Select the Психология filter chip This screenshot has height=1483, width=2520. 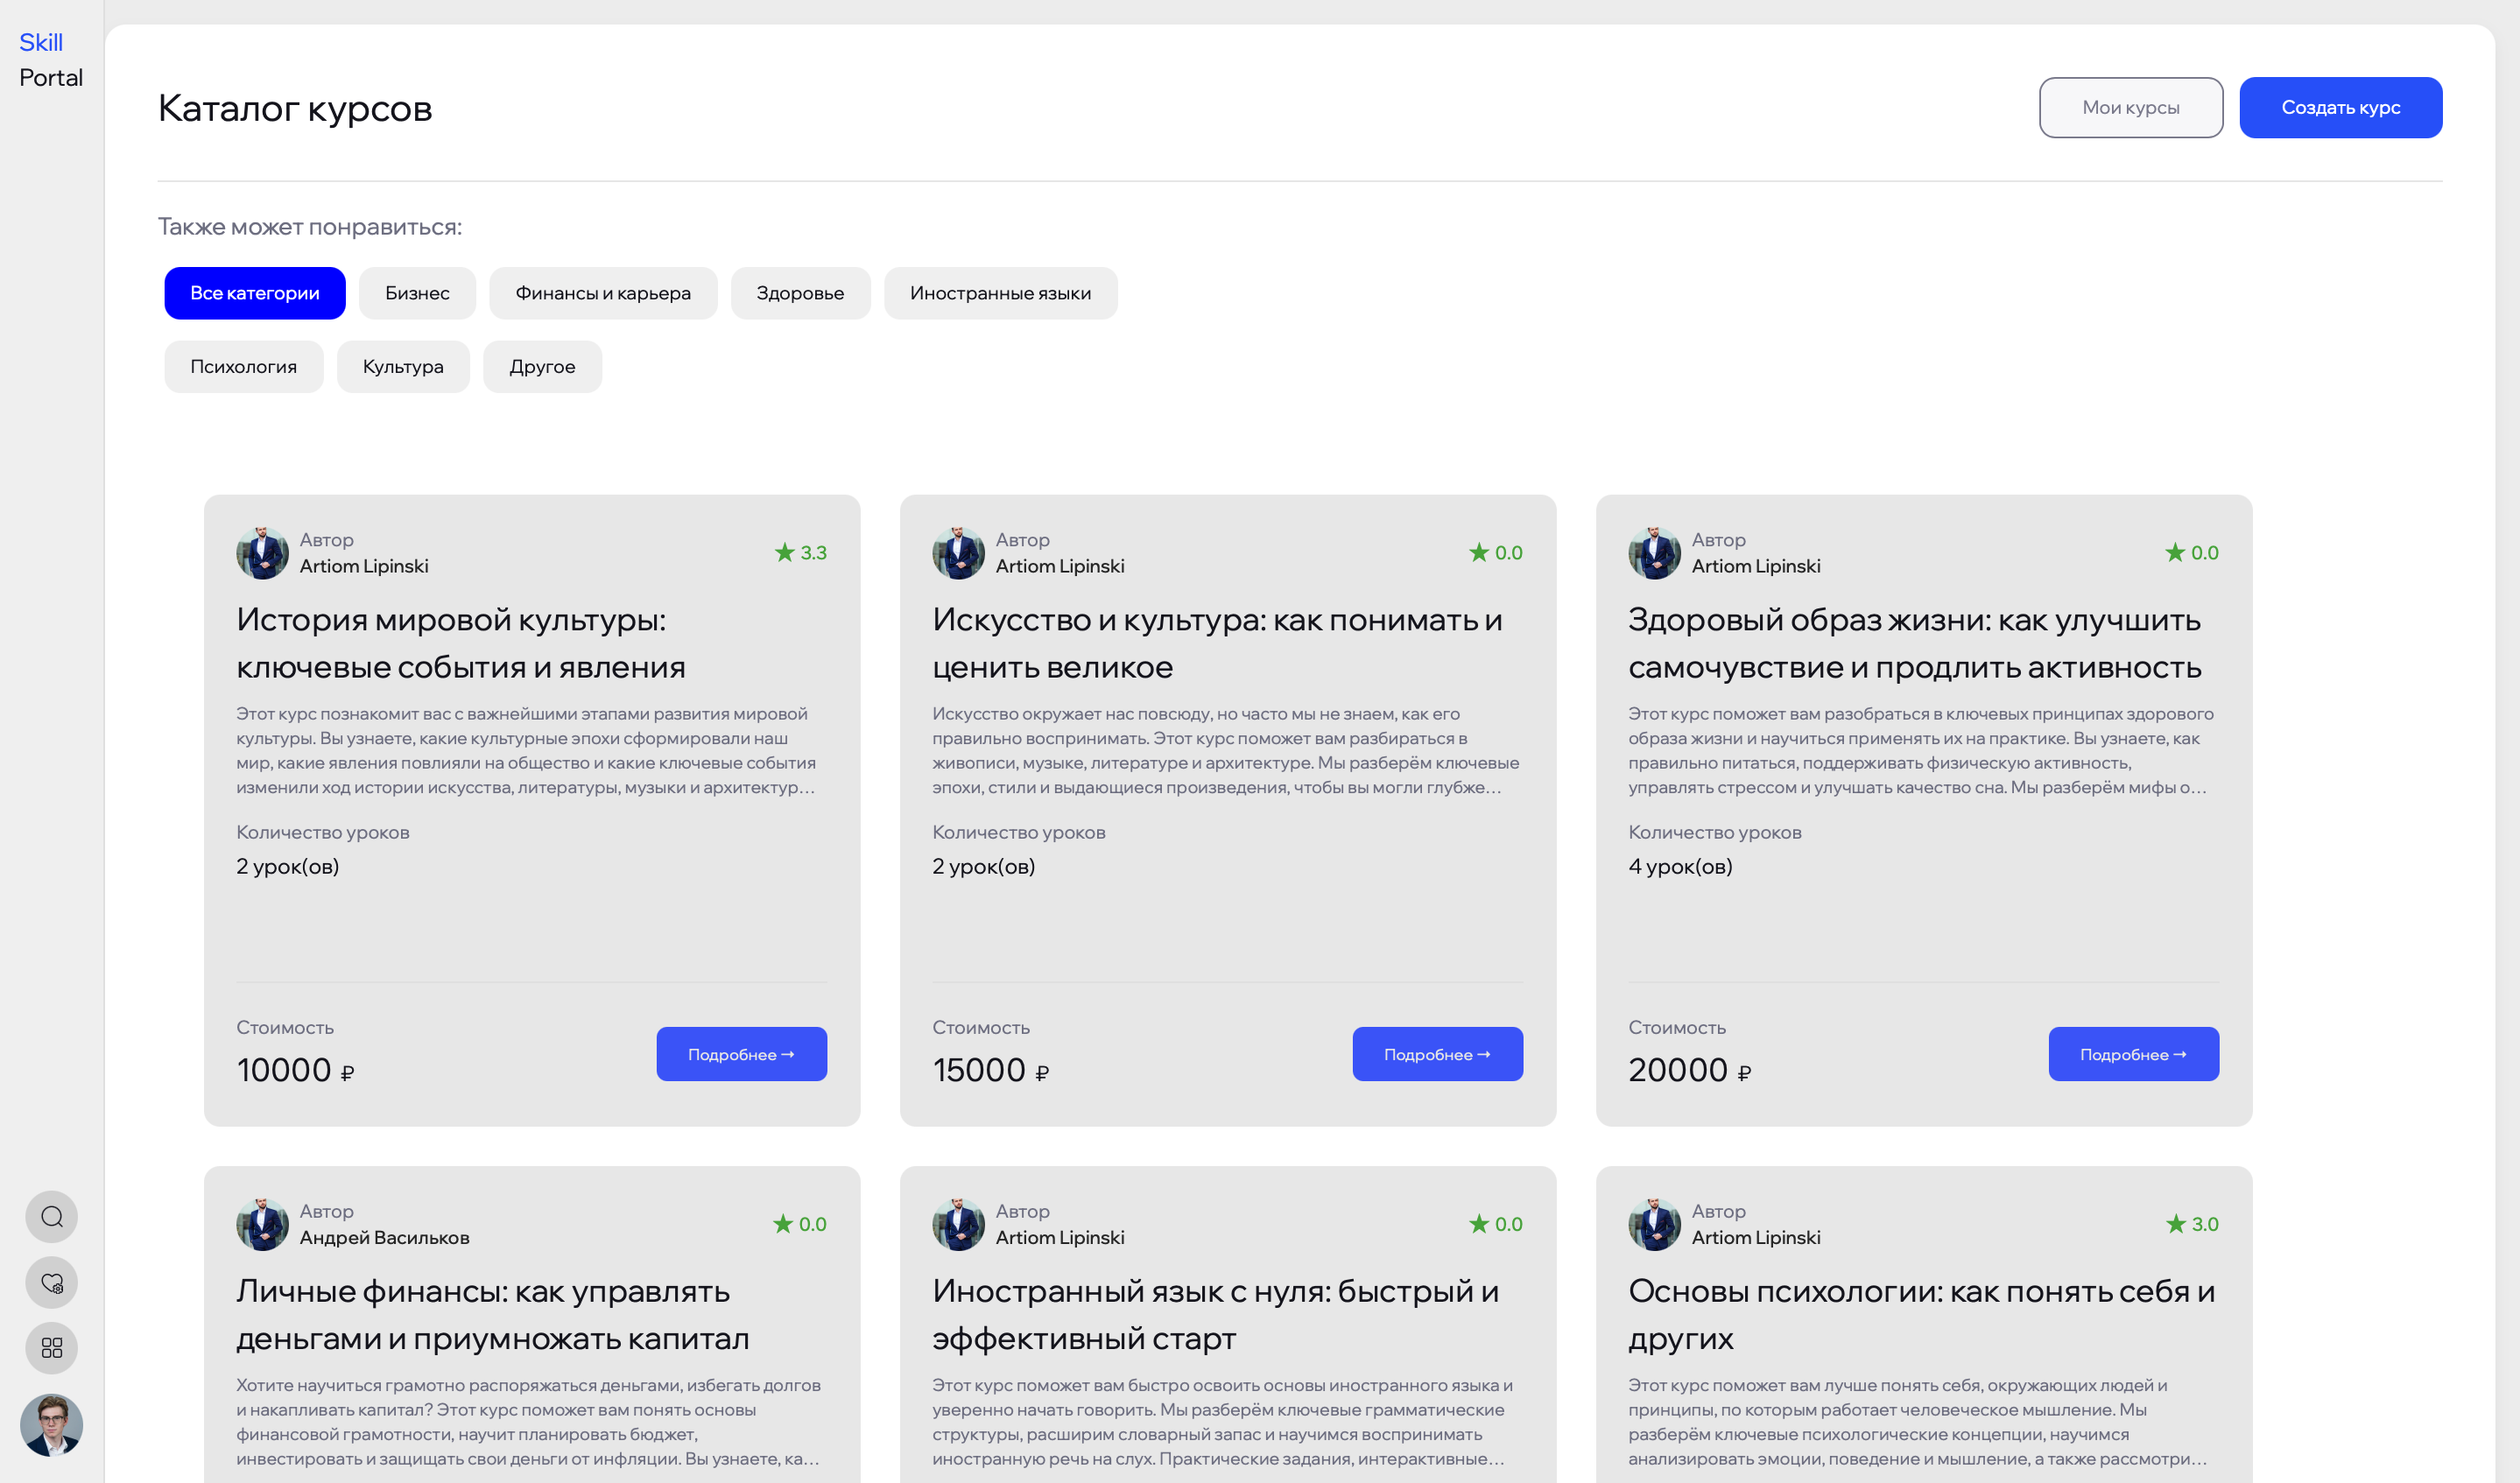pos(243,366)
